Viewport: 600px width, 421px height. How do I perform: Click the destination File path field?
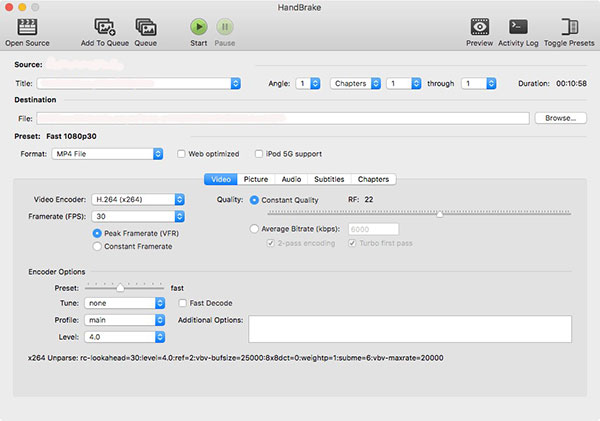[x=283, y=118]
